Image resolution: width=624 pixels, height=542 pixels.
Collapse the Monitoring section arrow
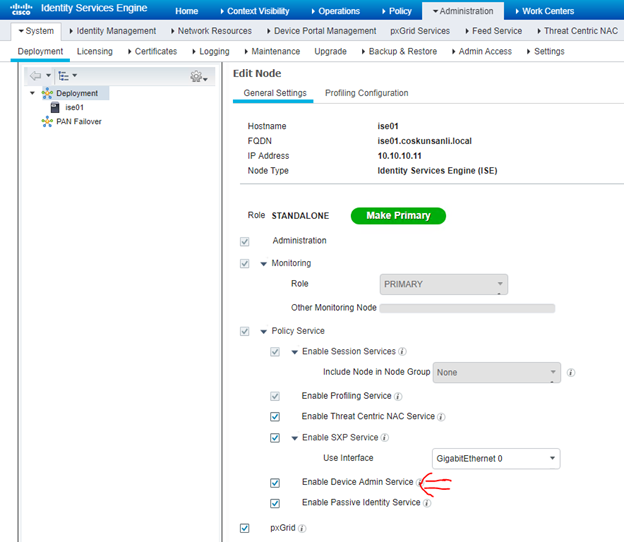[x=263, y=264]
